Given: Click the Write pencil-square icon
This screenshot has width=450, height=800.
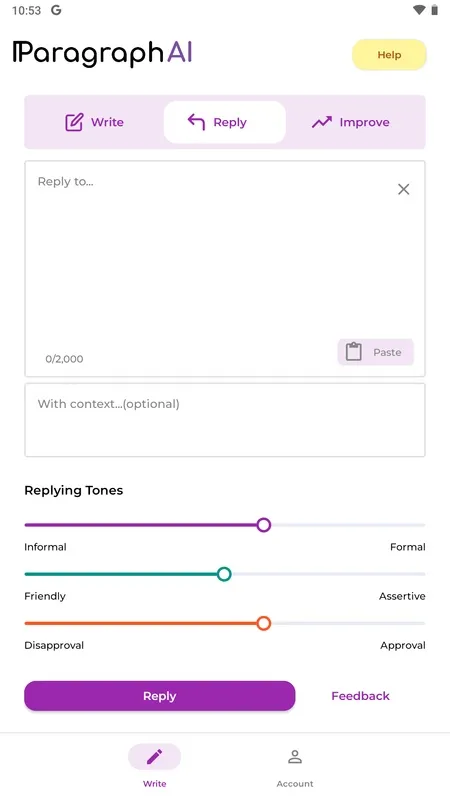Looking at the screenshot, I should click(74, 122).
